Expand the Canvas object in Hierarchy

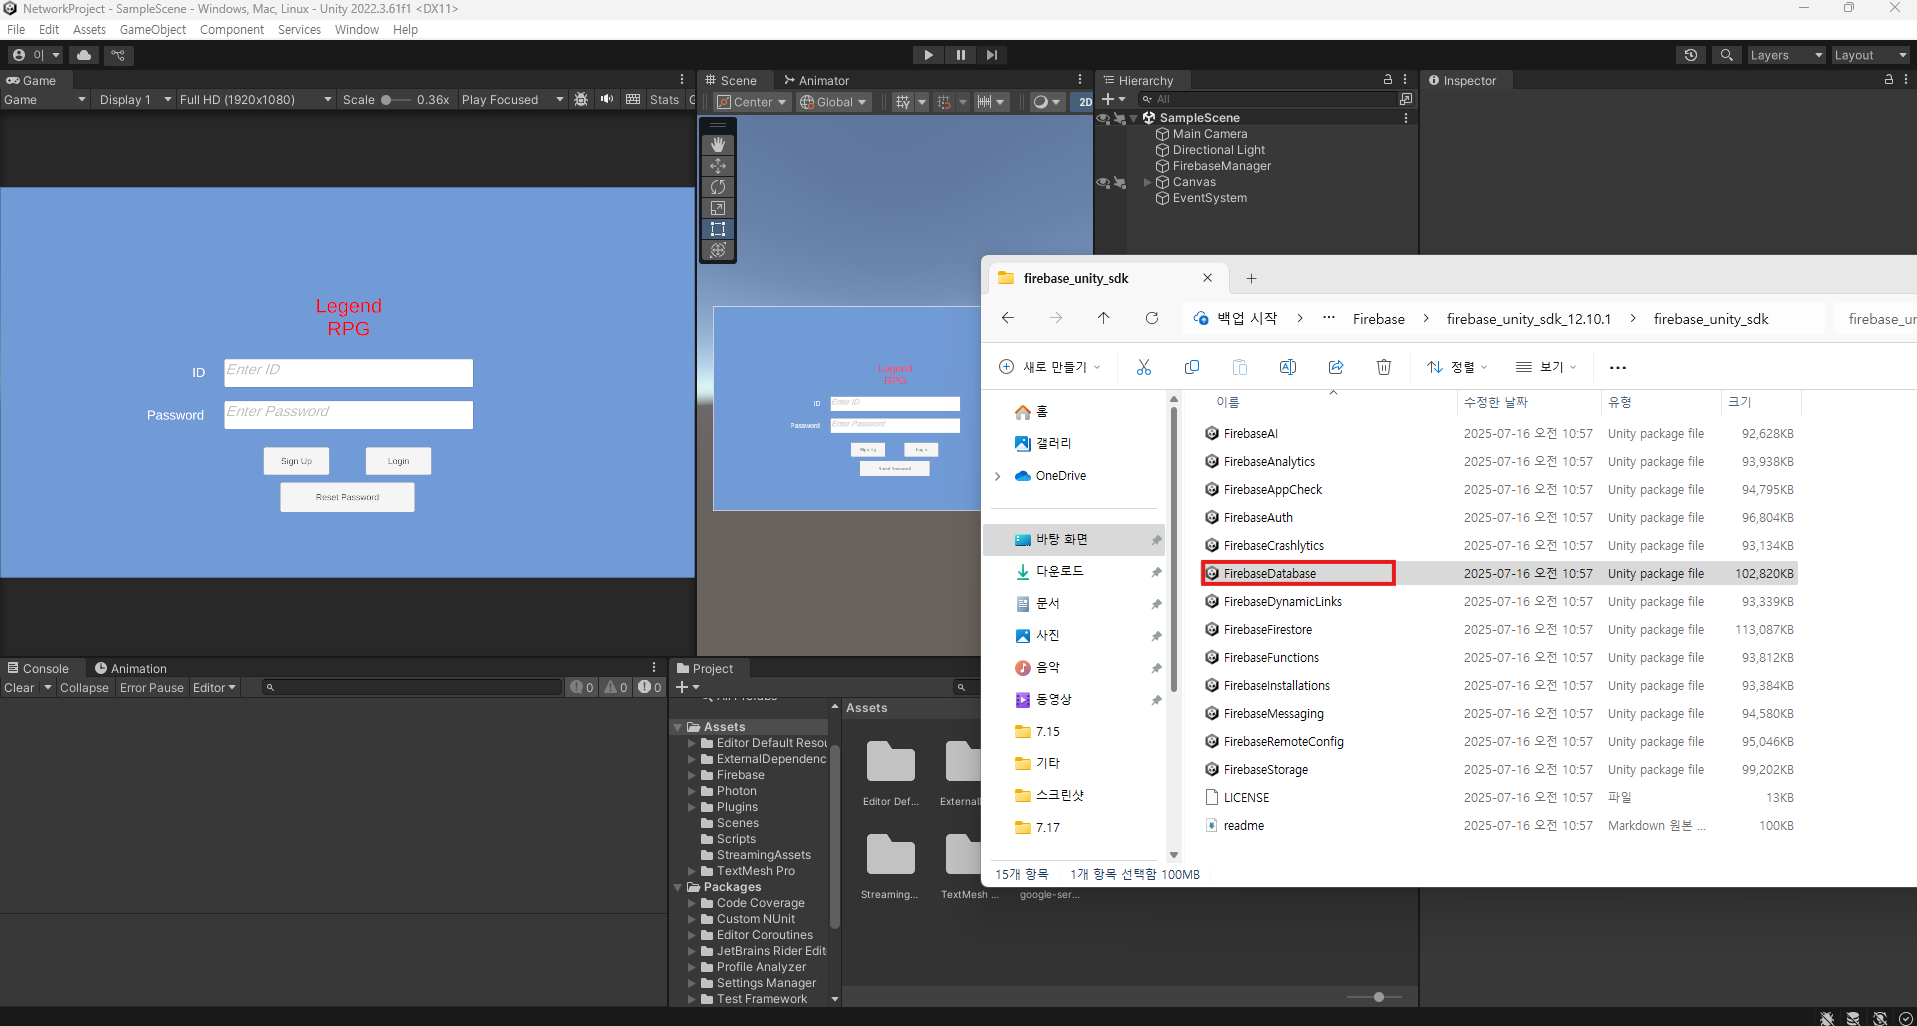[1147, 182]
